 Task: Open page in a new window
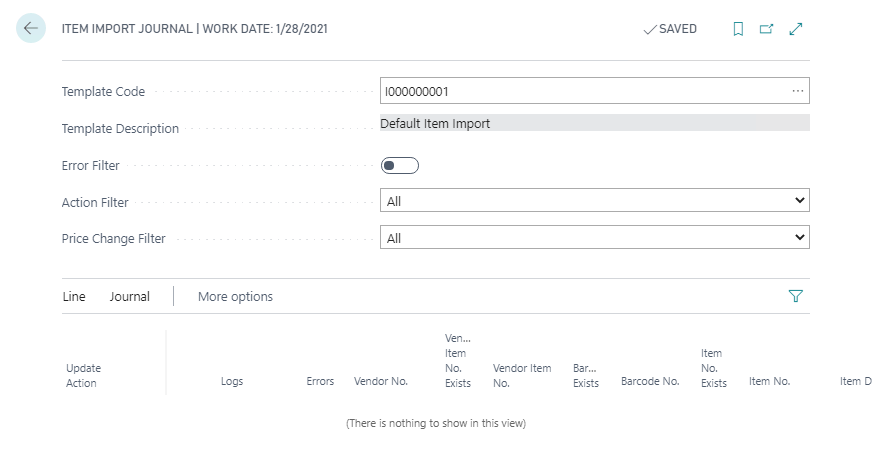click(x=767, y=29)
